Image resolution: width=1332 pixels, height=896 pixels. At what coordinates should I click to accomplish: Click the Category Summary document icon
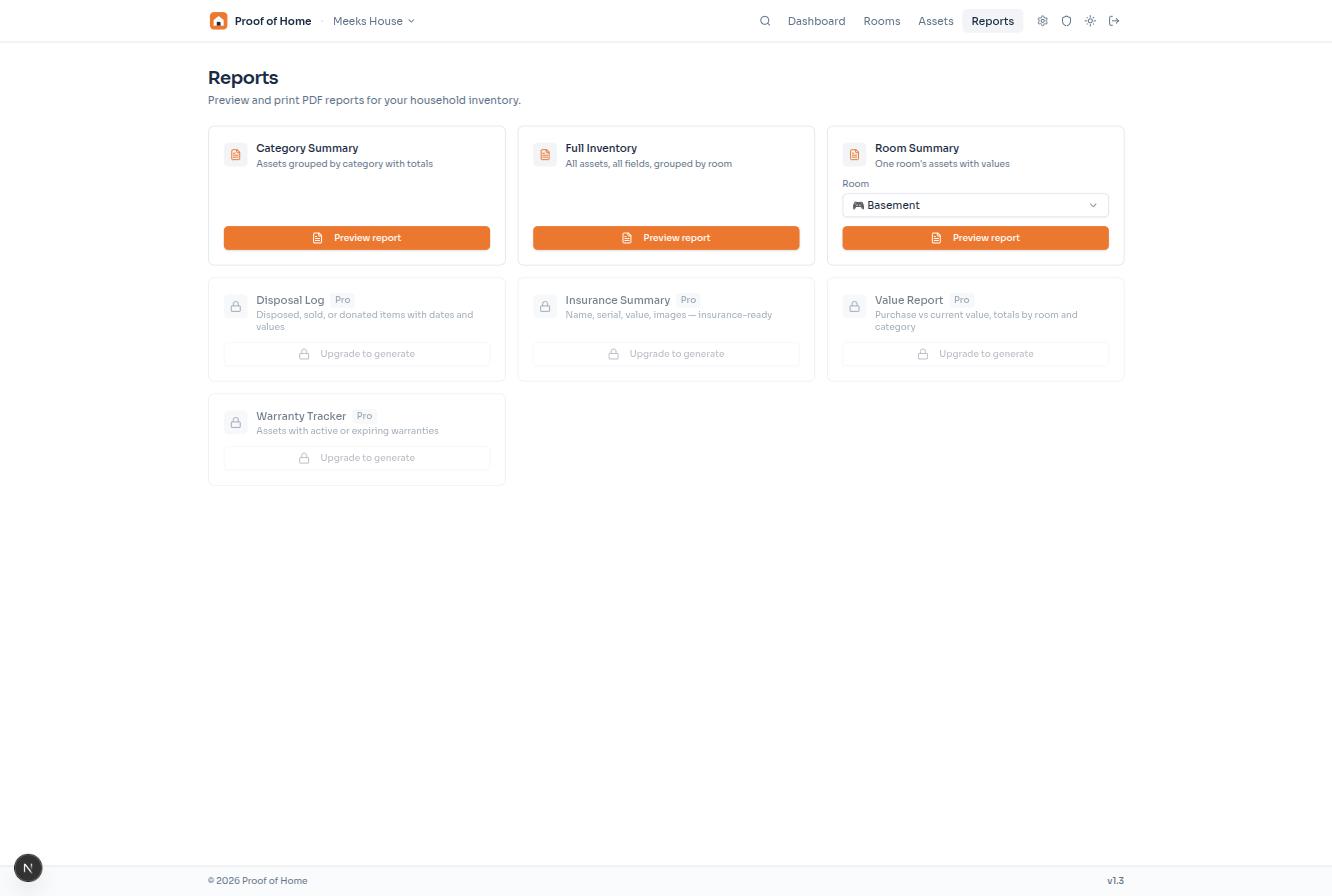tap(236, 155)
